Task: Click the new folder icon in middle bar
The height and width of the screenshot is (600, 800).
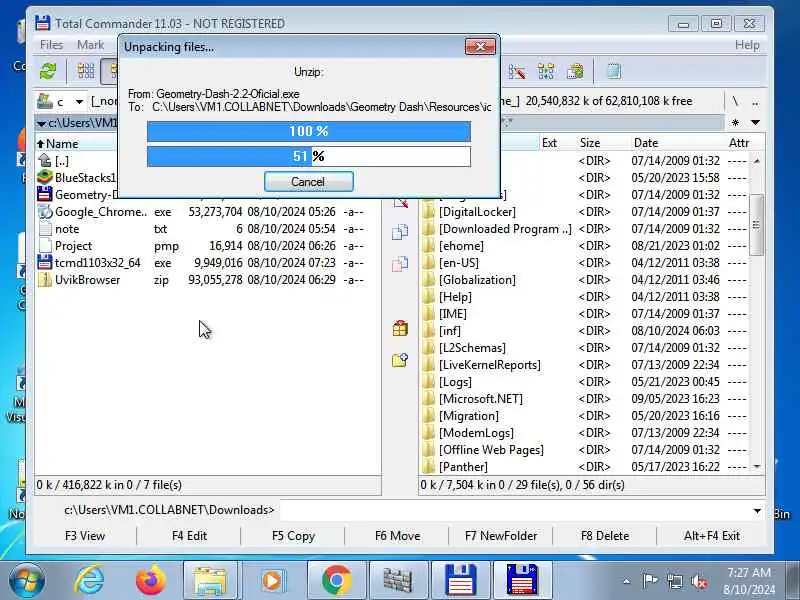Action: tap(400, 361)
